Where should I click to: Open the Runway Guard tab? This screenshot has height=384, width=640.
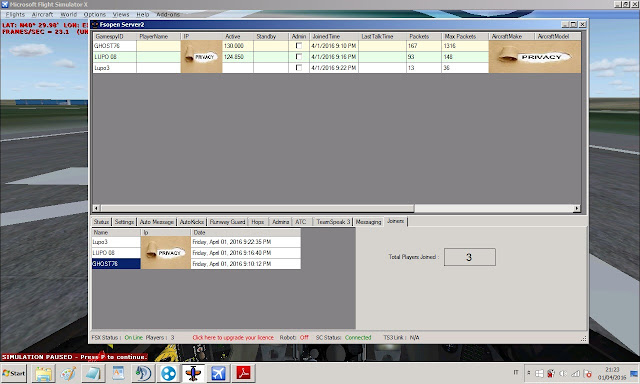[227, 222]
